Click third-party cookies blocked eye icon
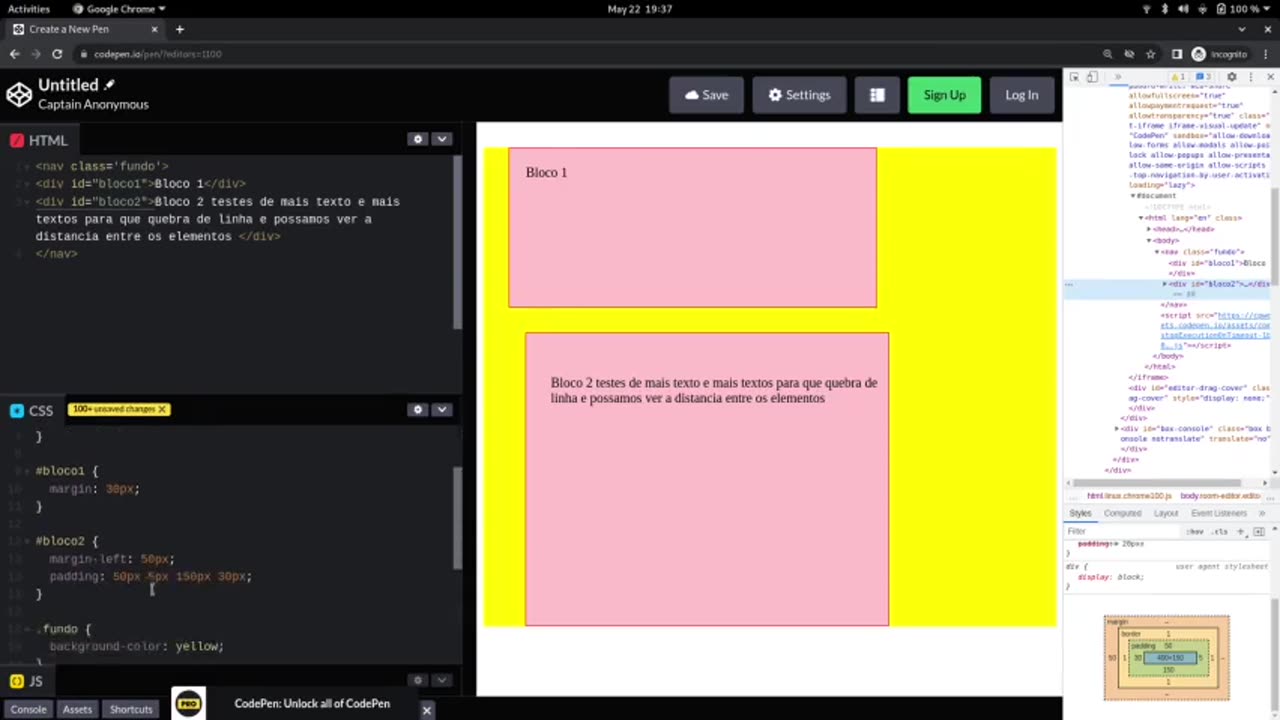This screenshot has height=720, width=1280. click(x=1129, y=54)
